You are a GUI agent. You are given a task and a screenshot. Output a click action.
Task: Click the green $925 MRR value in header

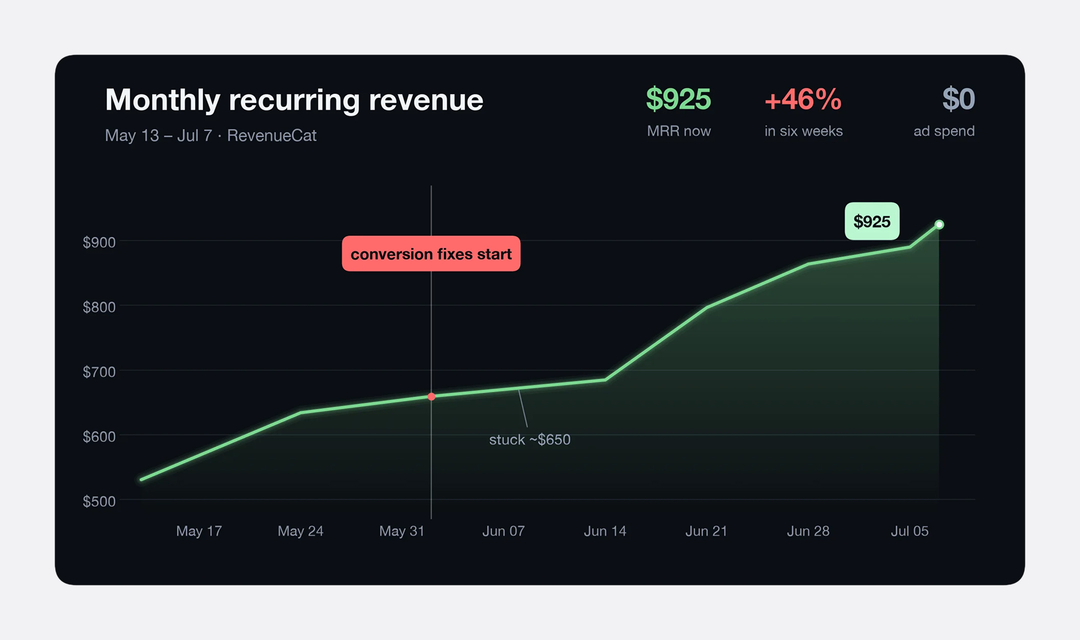(678, 99)
